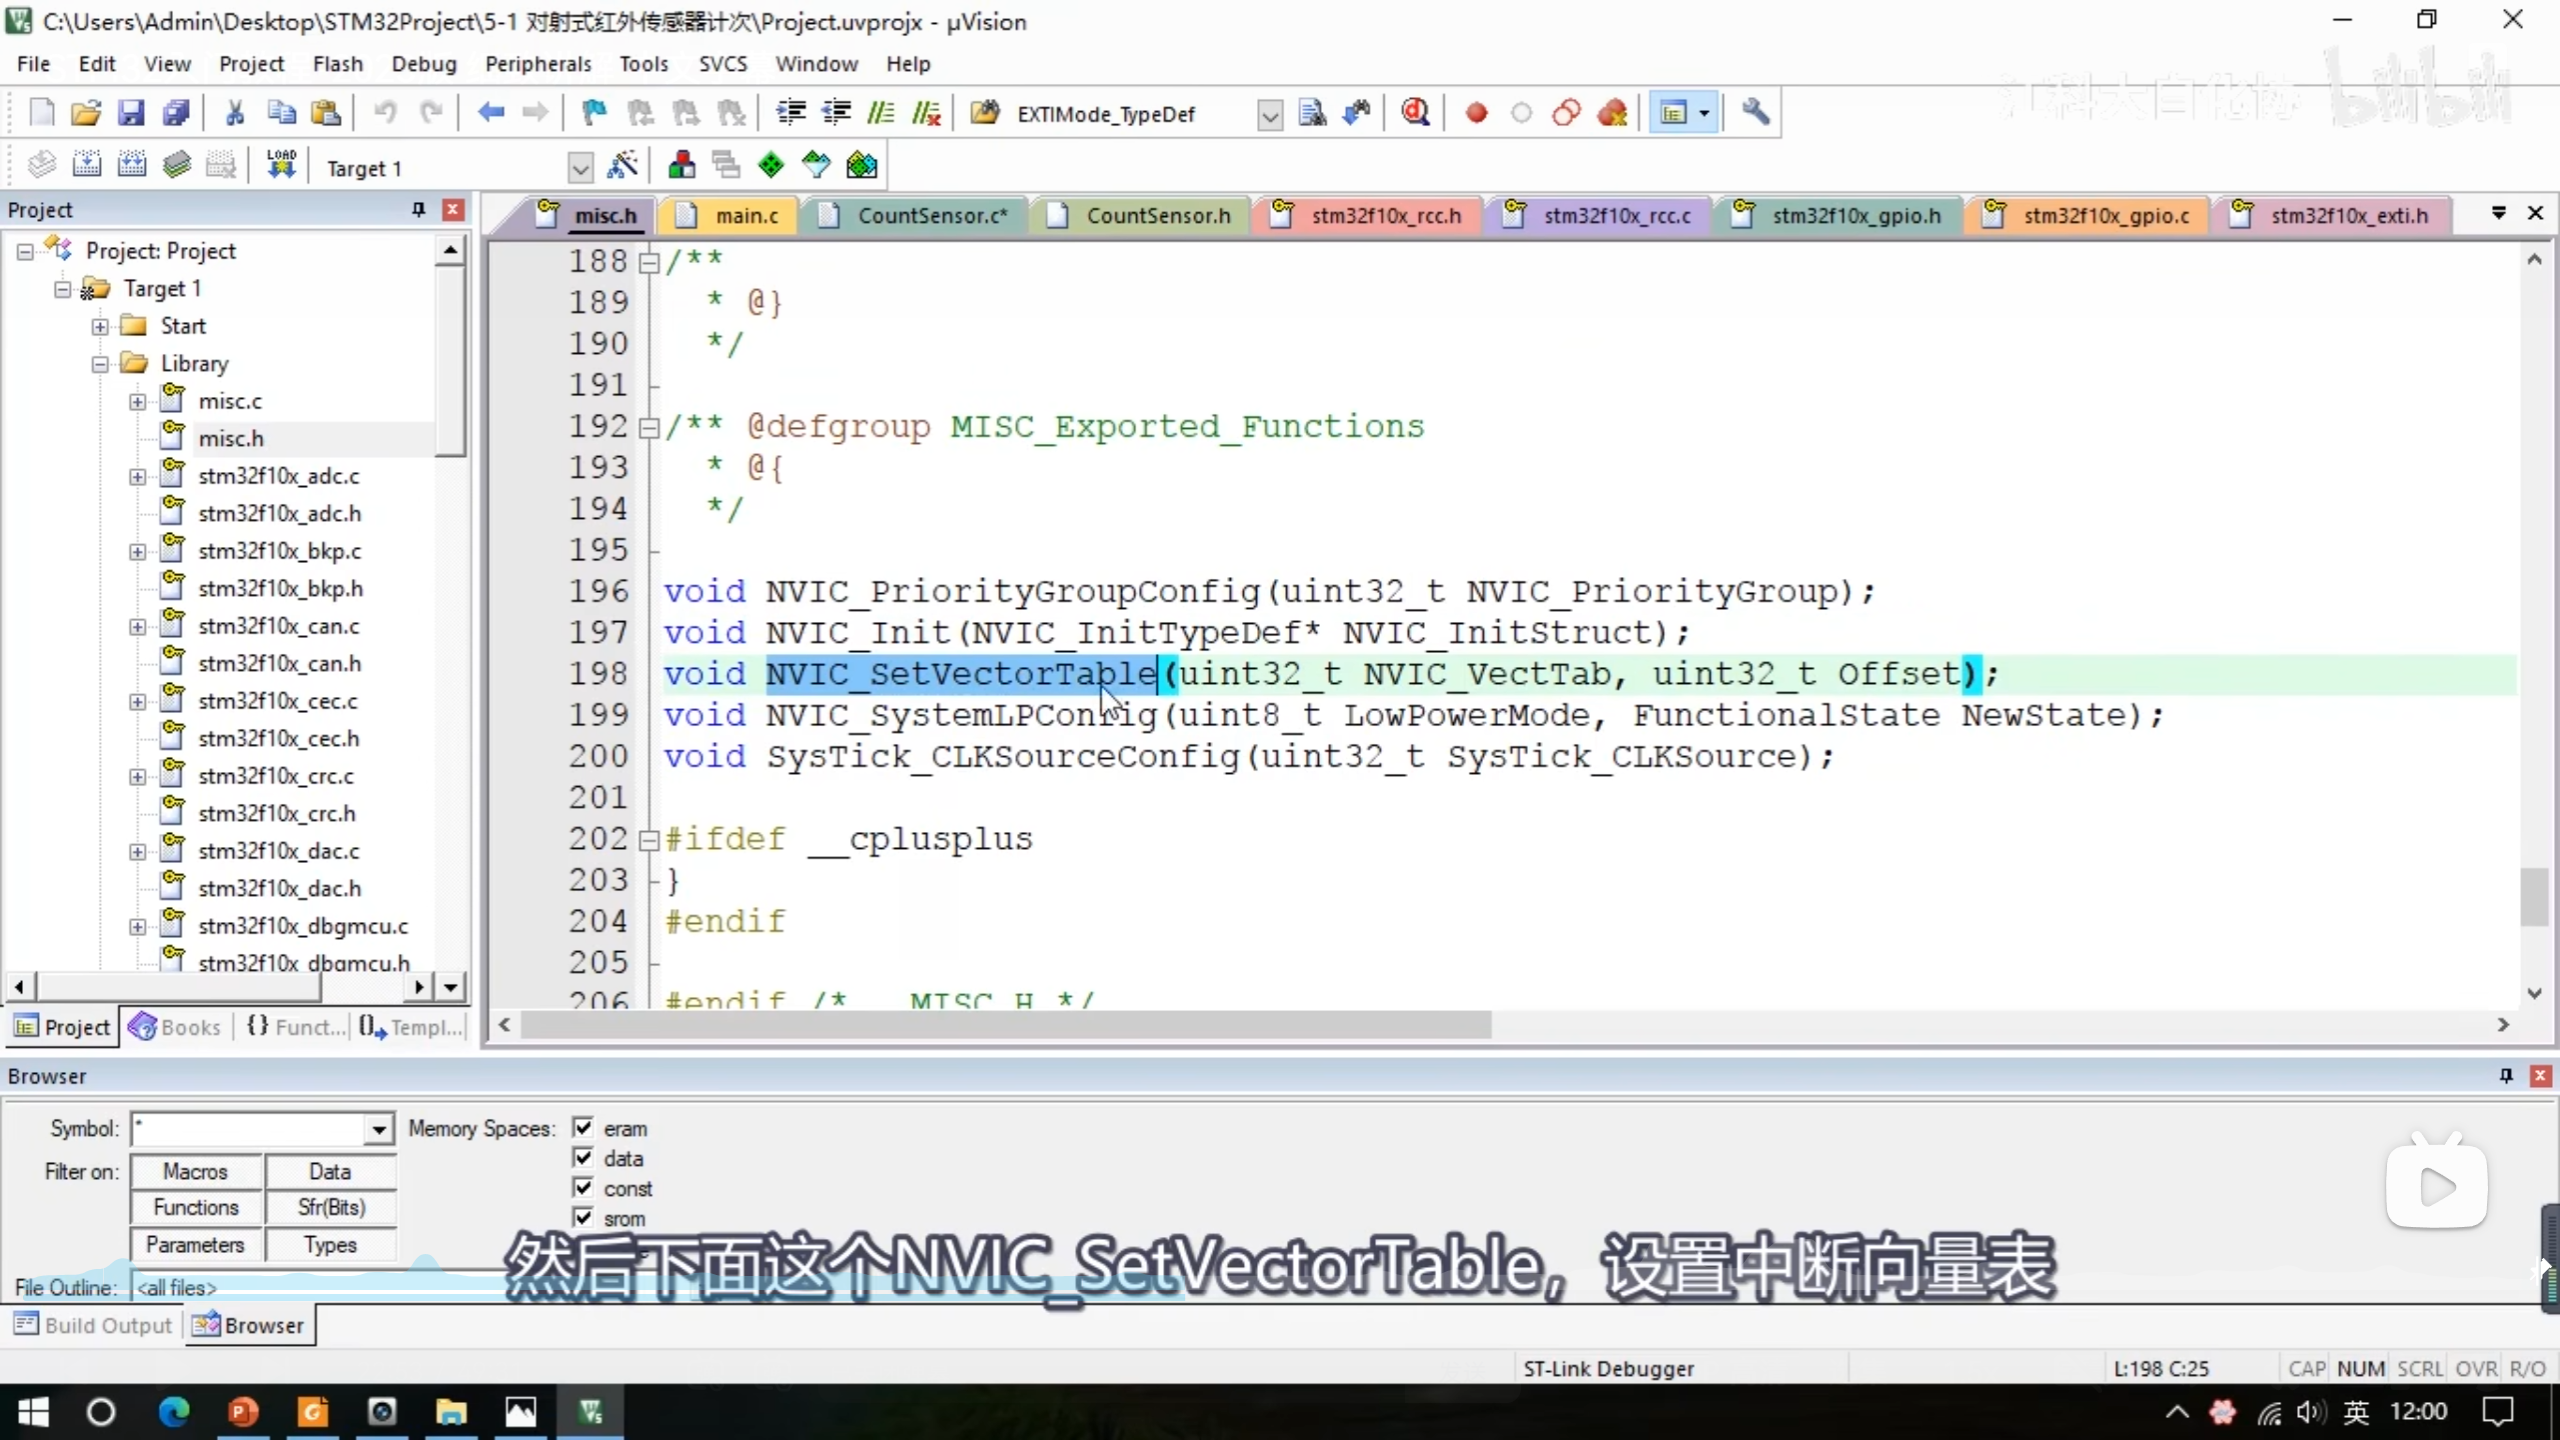Open the Symbol combo box dropdown
The image size is (2560, 1440).
(x=378, y=1130)
